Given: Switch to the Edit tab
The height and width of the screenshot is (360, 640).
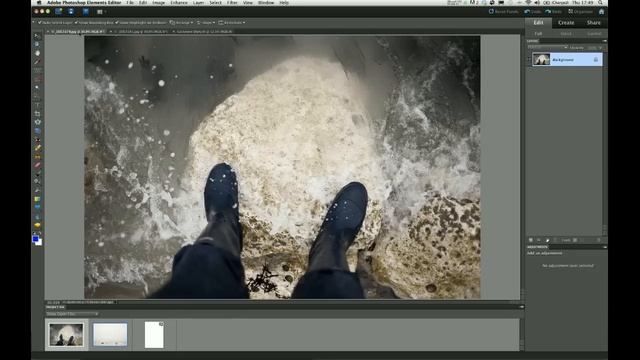Looking at the screenshot, I should [538, 23].
